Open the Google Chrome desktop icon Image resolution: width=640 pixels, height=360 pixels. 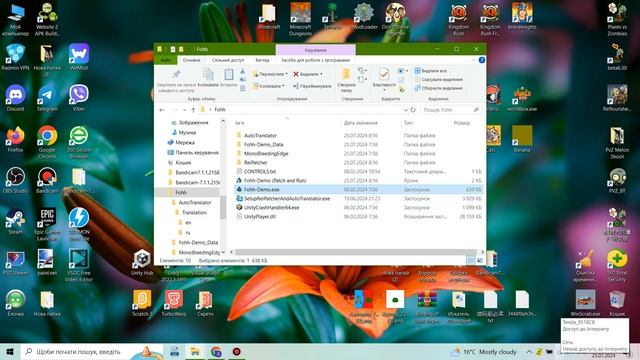pyautogui.click(x=47, y=141)
